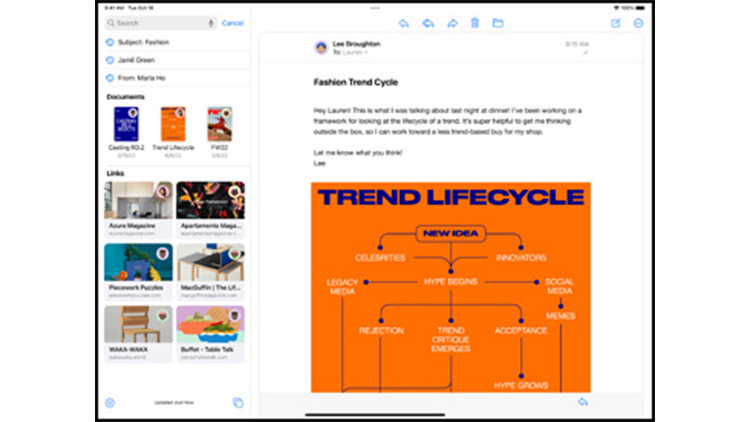
Task: Tap the Reply All double-arrow icon
Action: click(x=428, y=23)
